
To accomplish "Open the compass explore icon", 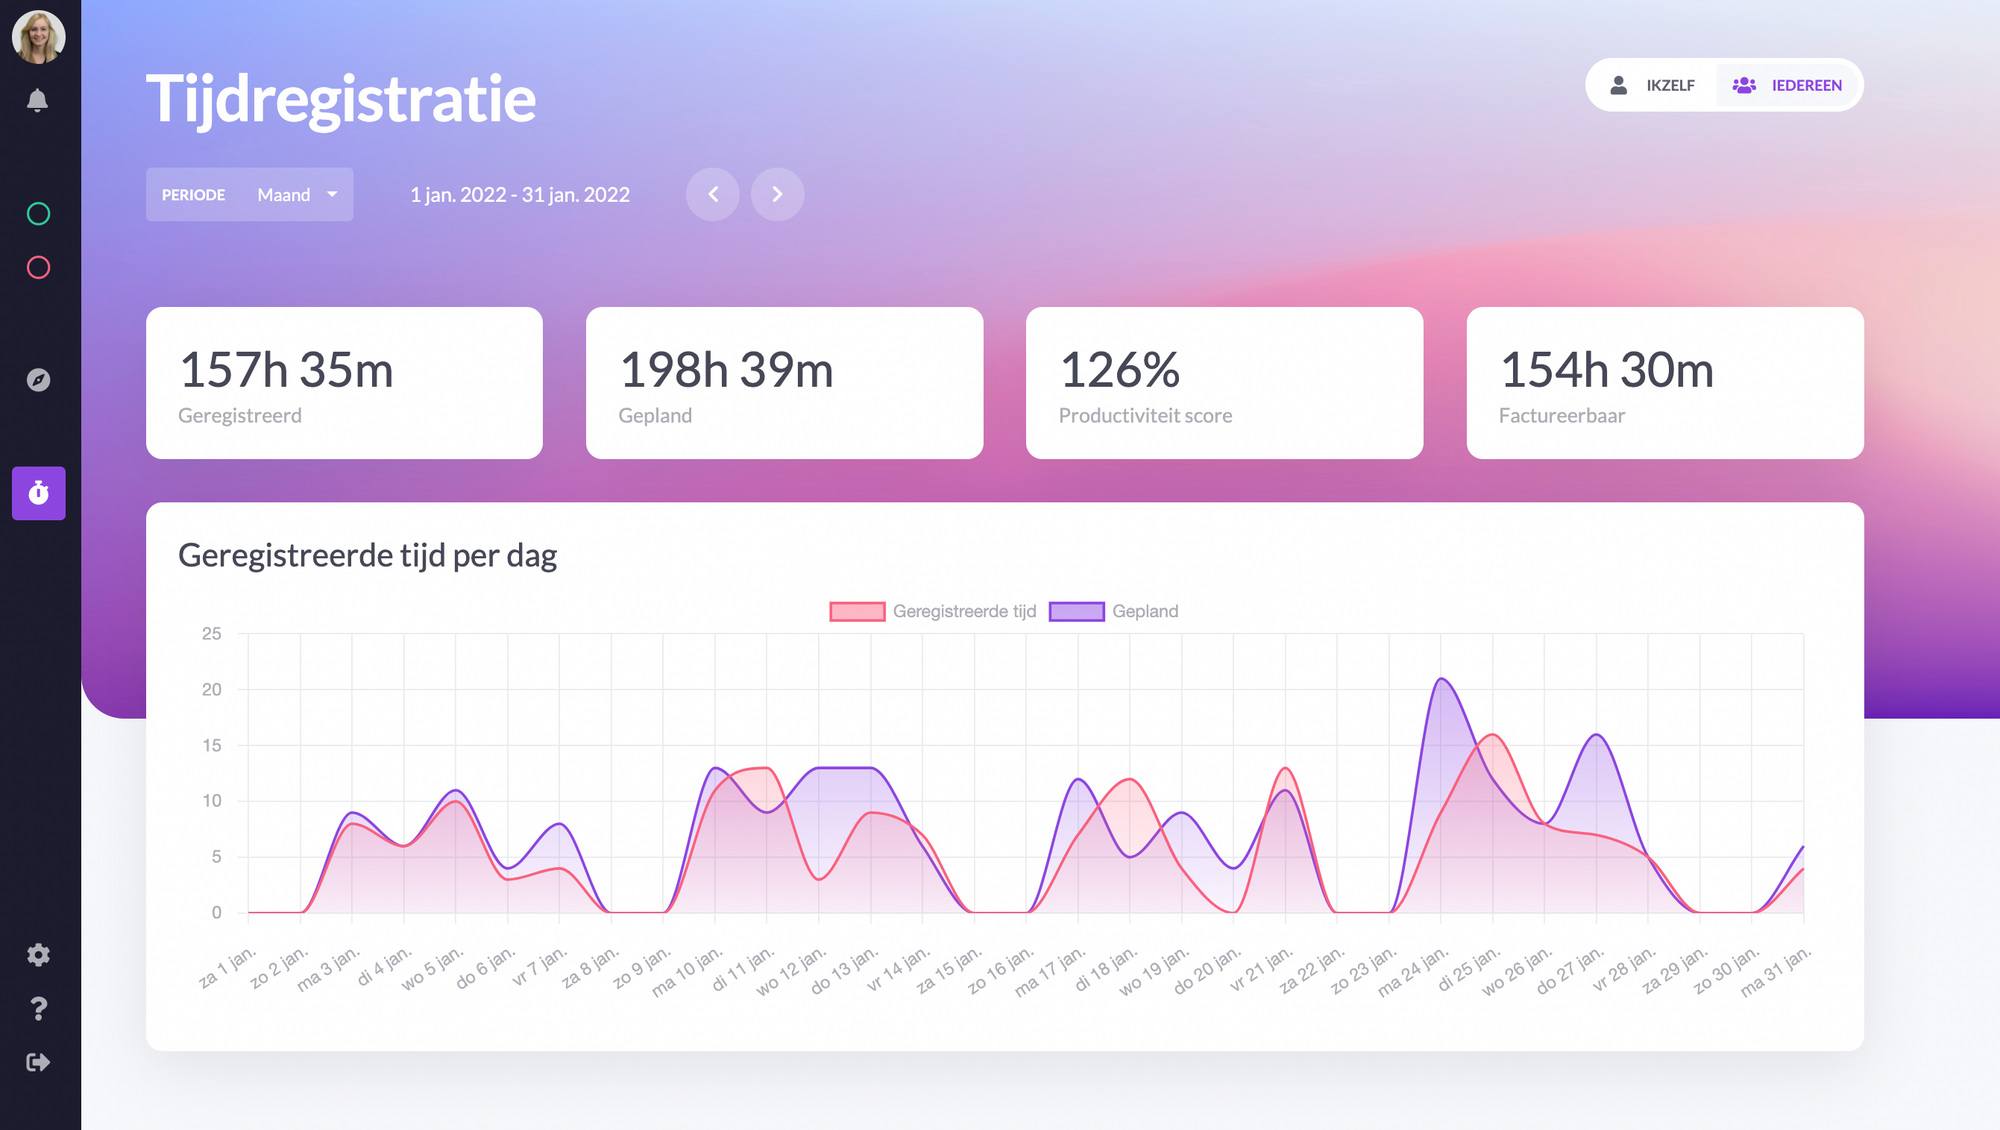I will 38,380.
